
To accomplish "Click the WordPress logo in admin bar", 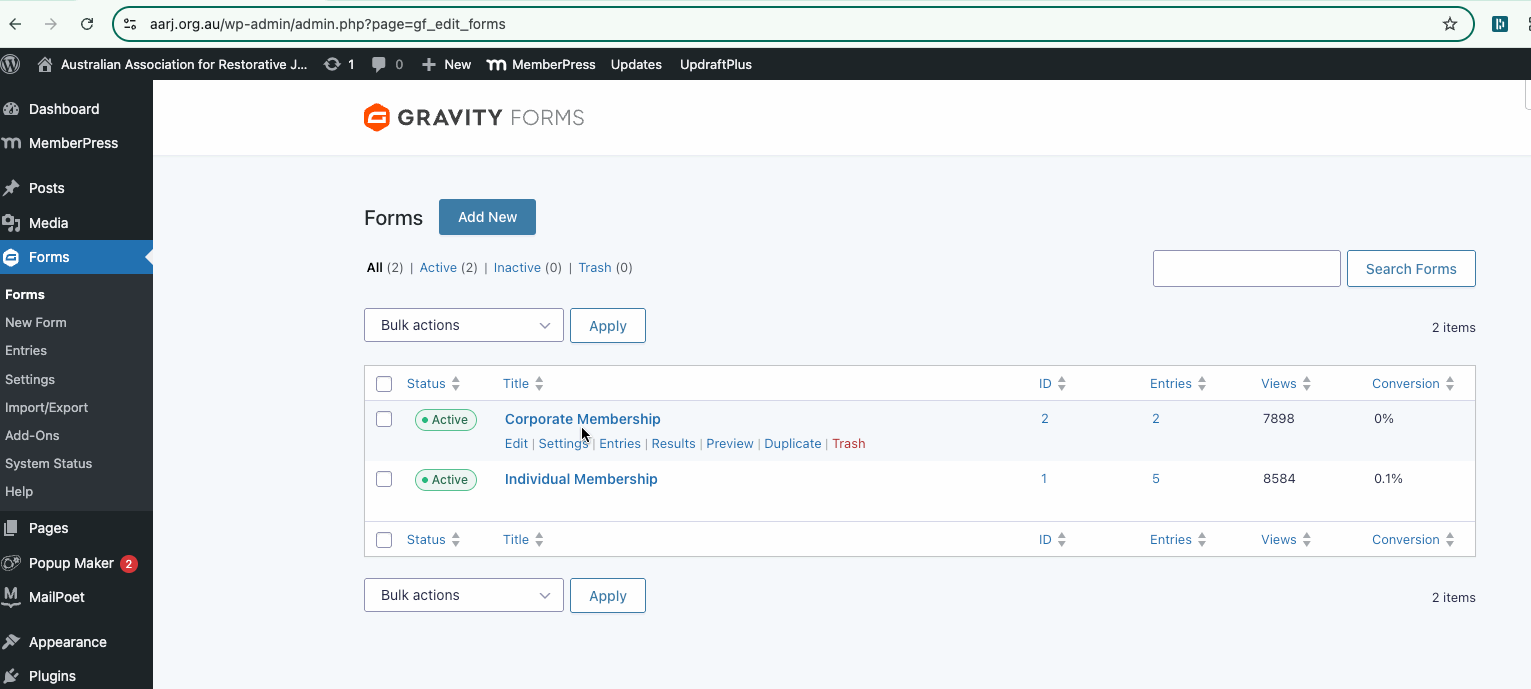I will click(x=11, y=64).
